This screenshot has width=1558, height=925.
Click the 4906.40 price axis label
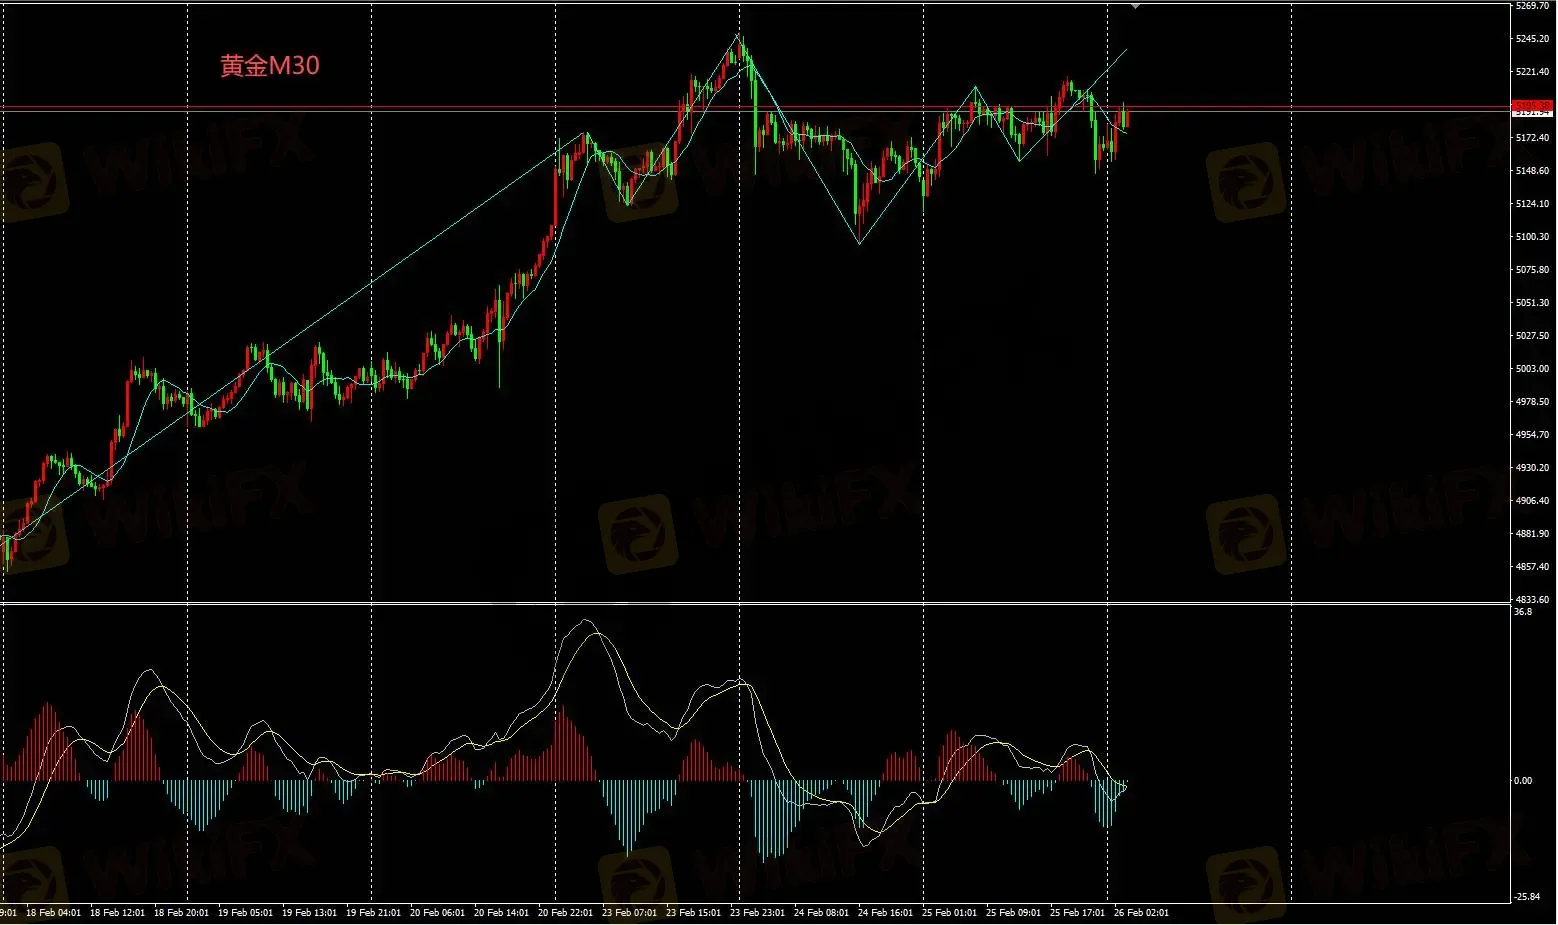pyautogui.click(x=1532, y=501)
